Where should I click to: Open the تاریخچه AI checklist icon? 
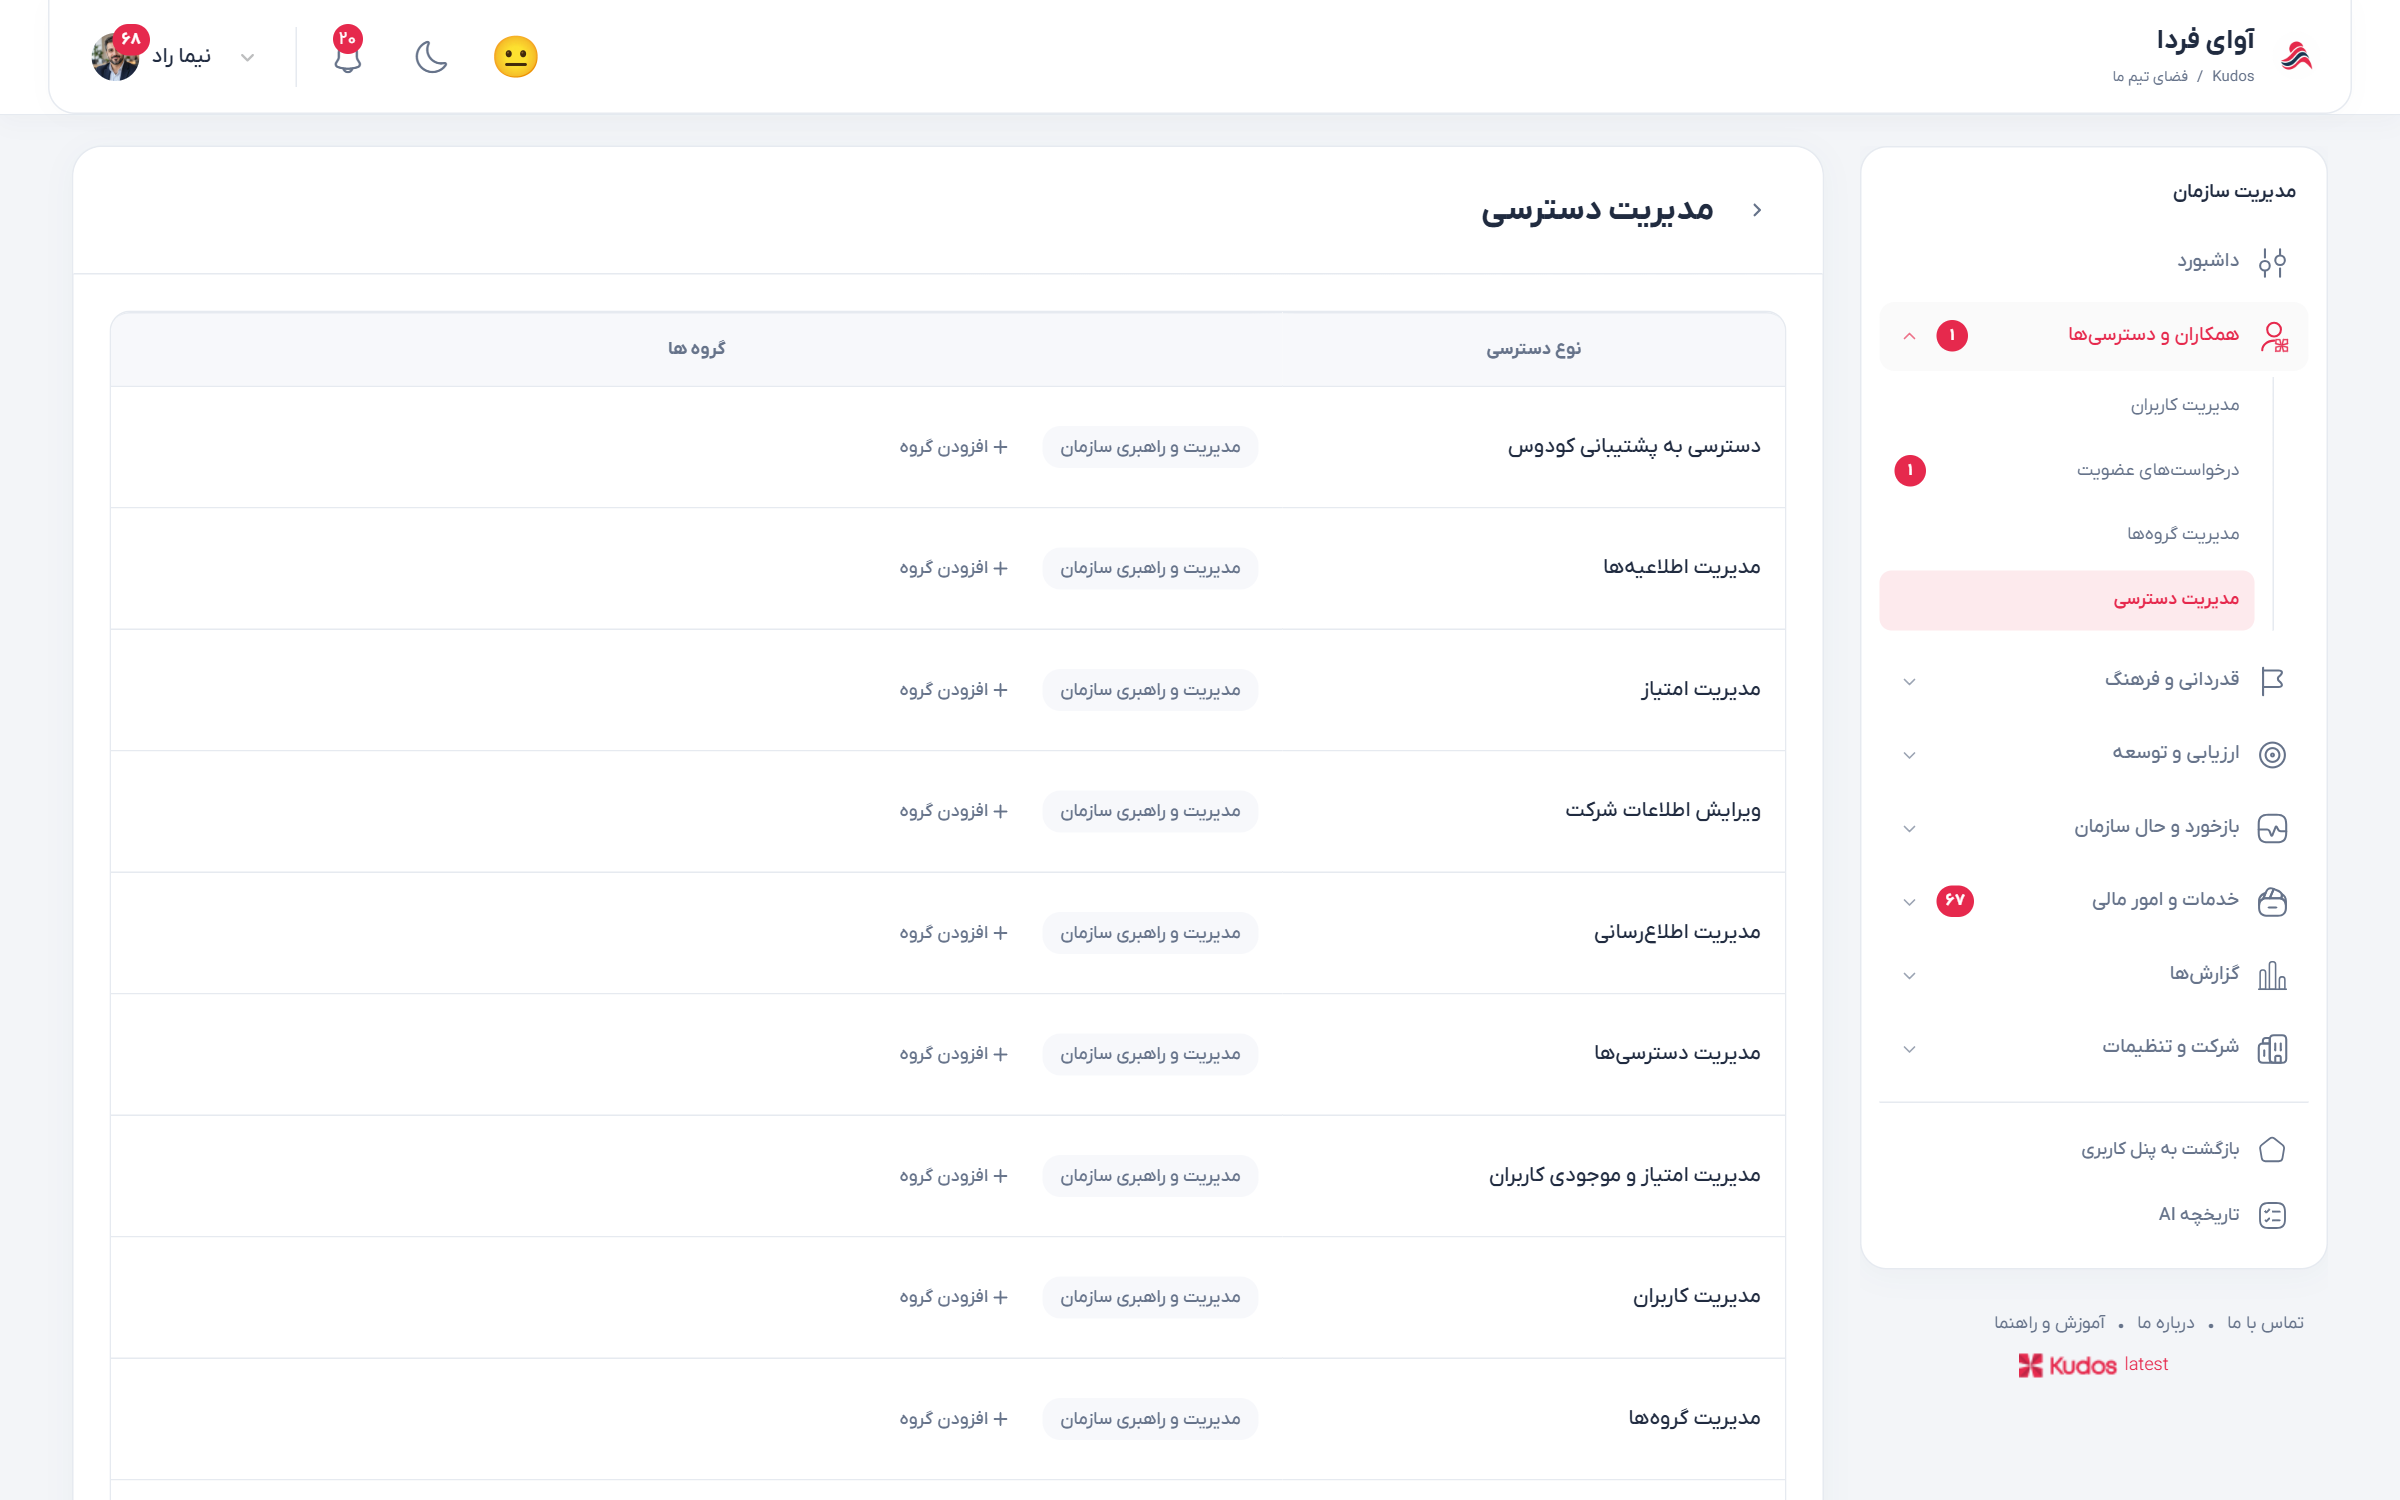coord(2272,1215)
